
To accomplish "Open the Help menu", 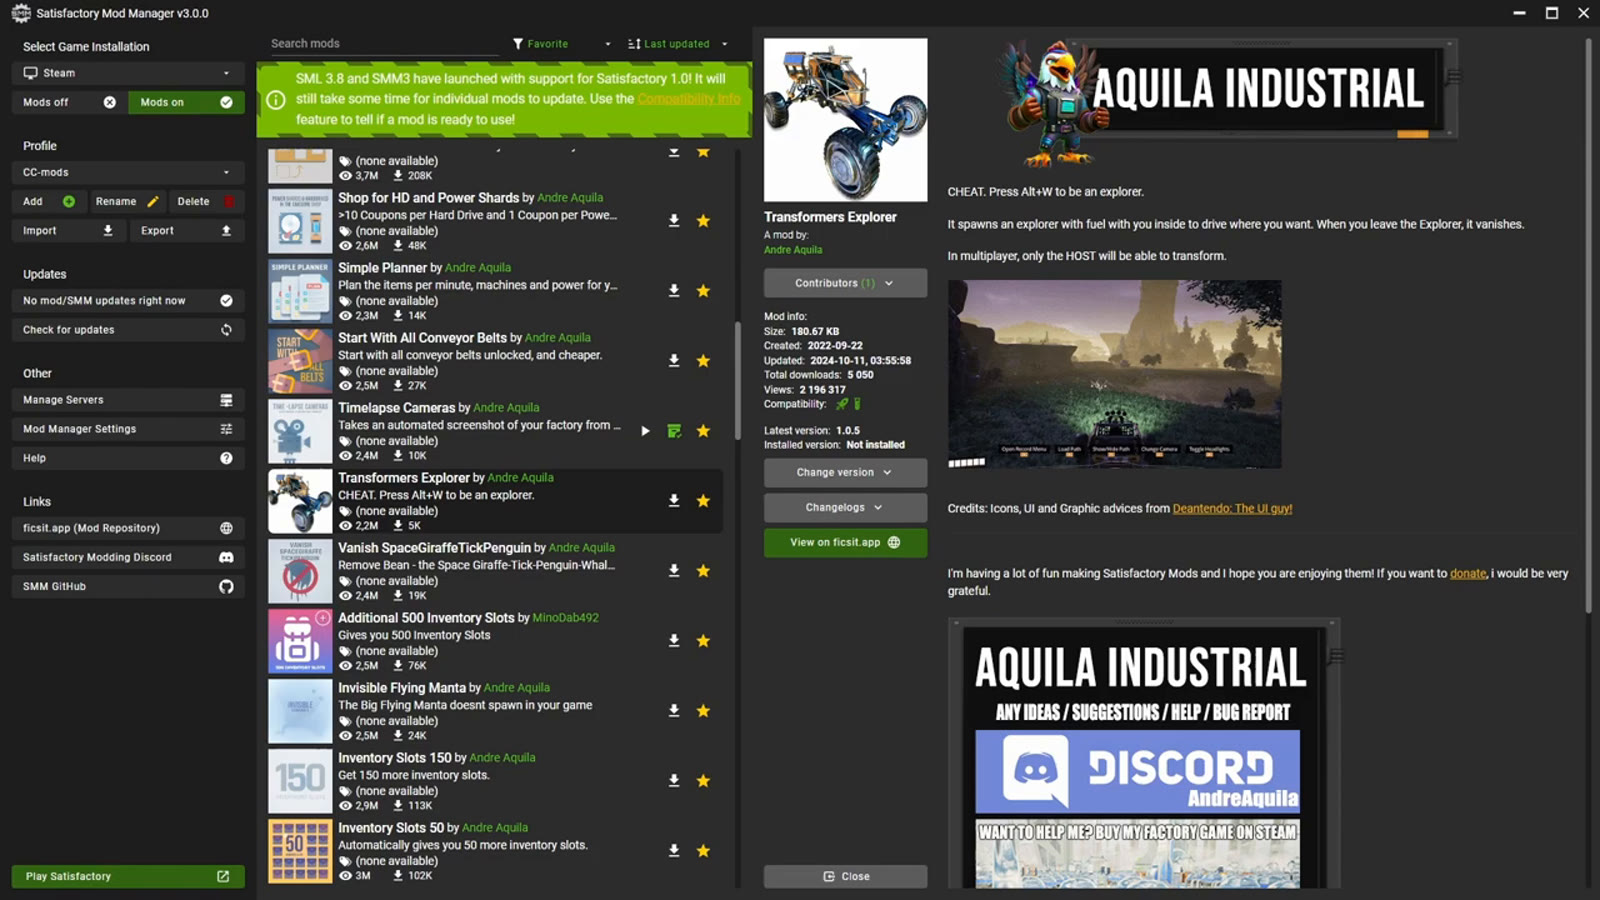I will click(128, 458).
